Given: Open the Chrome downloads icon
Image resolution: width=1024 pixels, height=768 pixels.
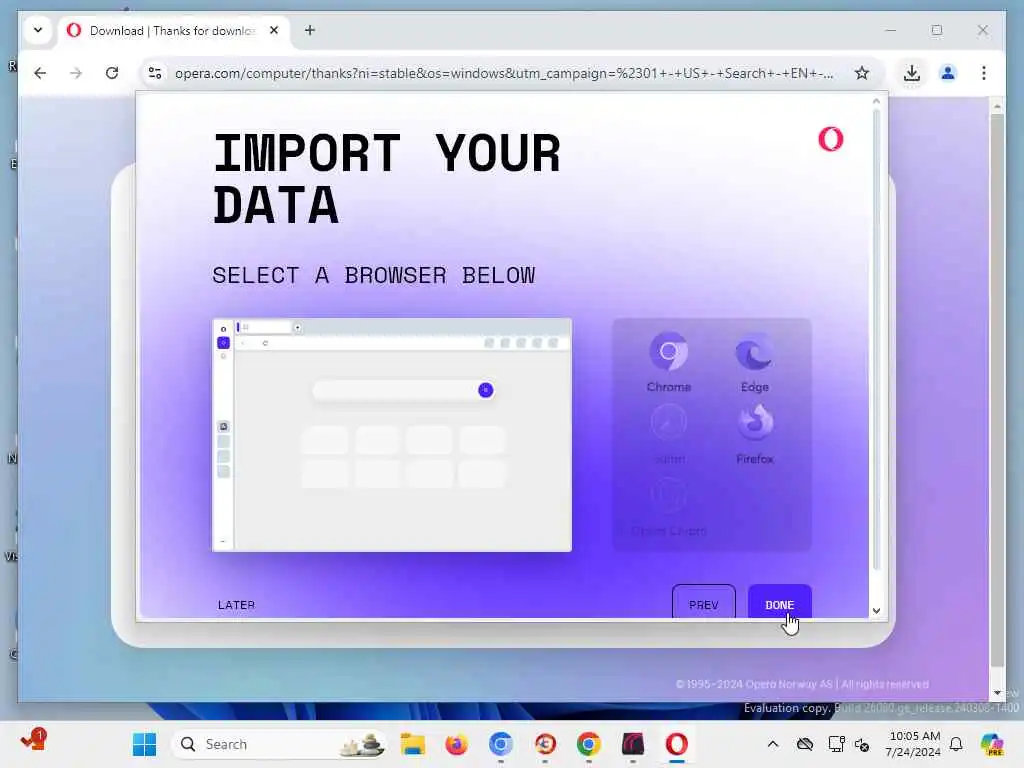Looking at the screenshot, I should coord(912,73).
